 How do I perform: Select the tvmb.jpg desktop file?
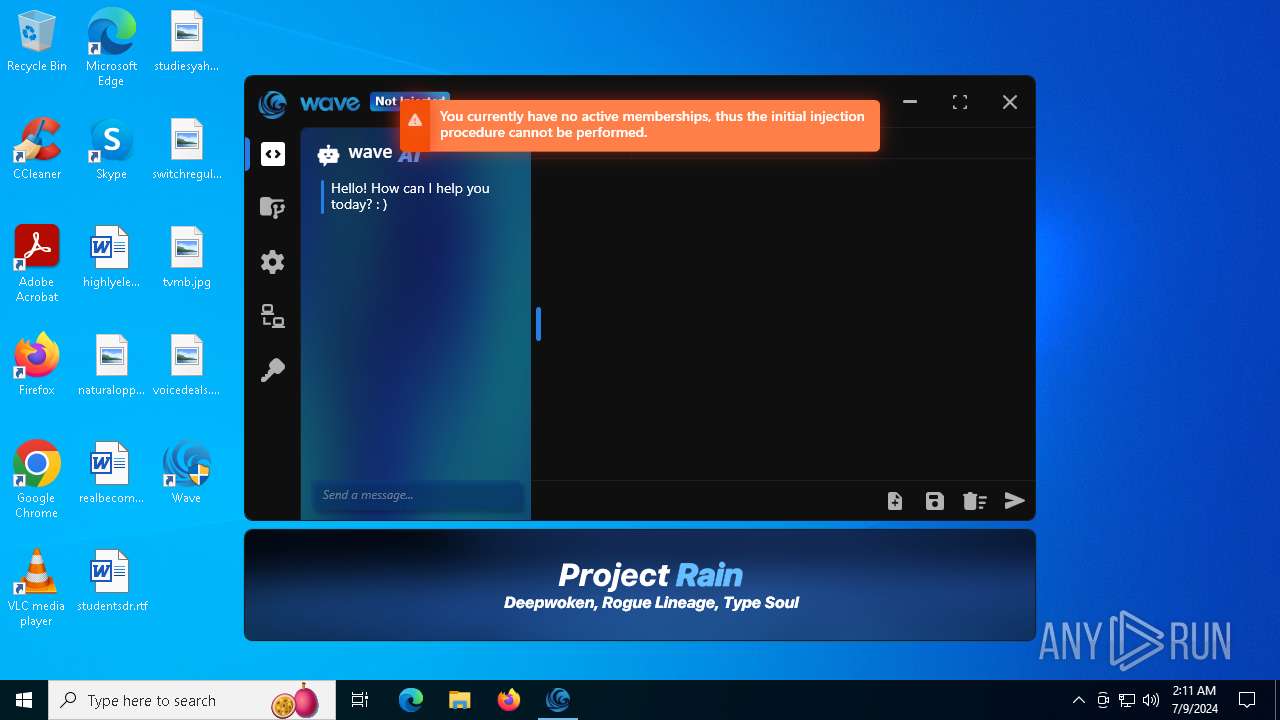click(186, 258)
